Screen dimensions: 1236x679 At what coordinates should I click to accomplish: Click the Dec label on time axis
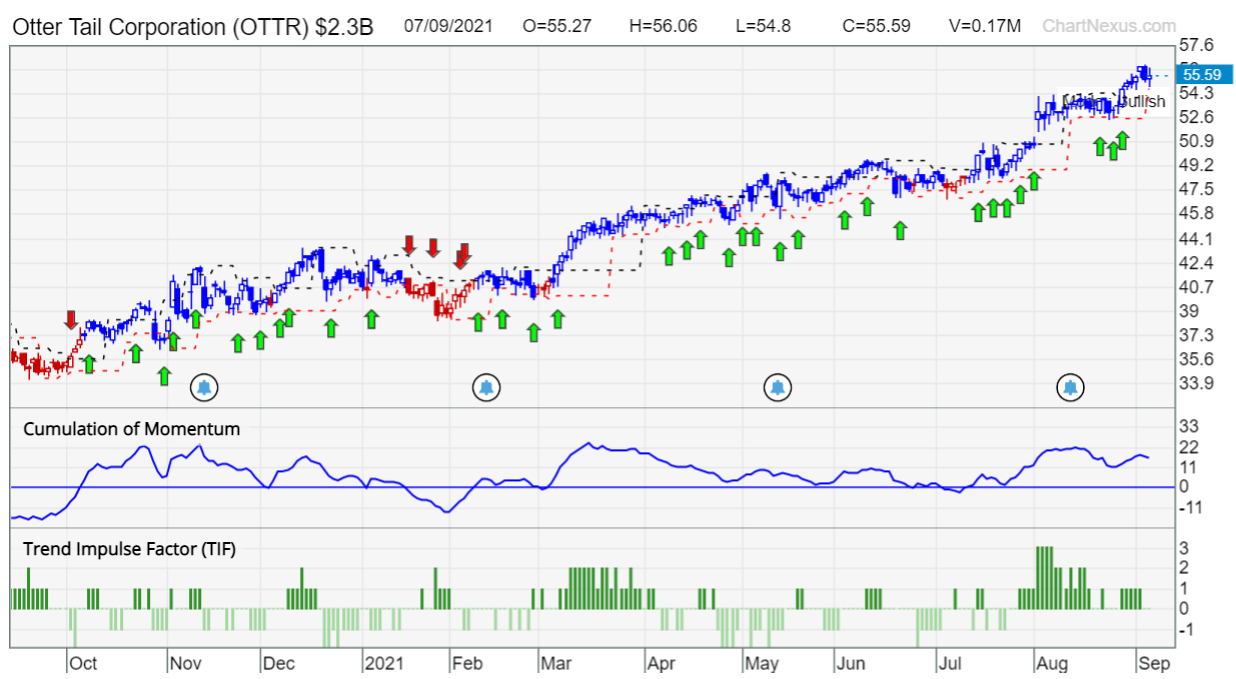pos(280,662)
